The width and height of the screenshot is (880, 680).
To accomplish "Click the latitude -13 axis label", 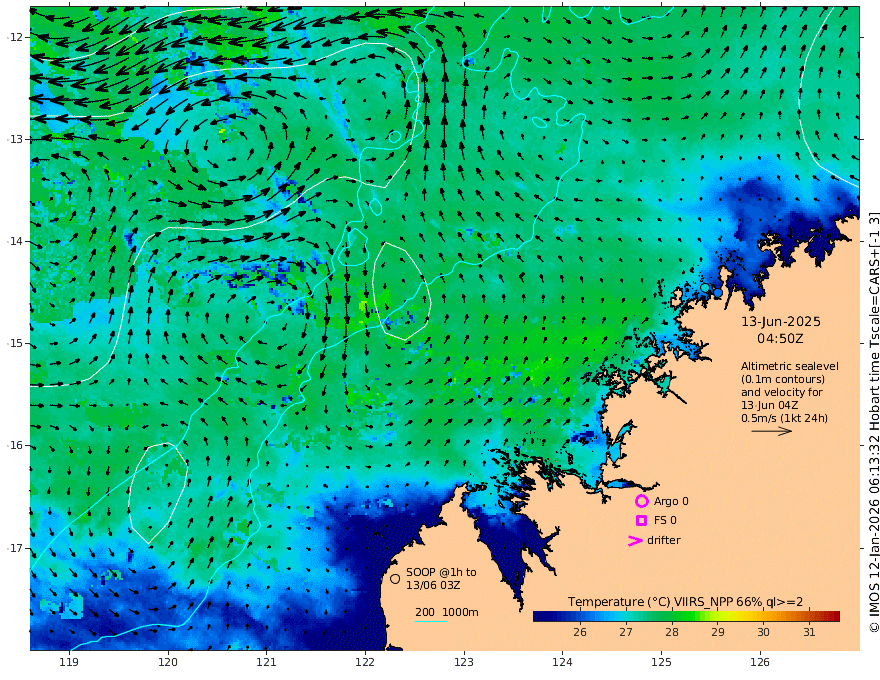I will coord(15,139).
